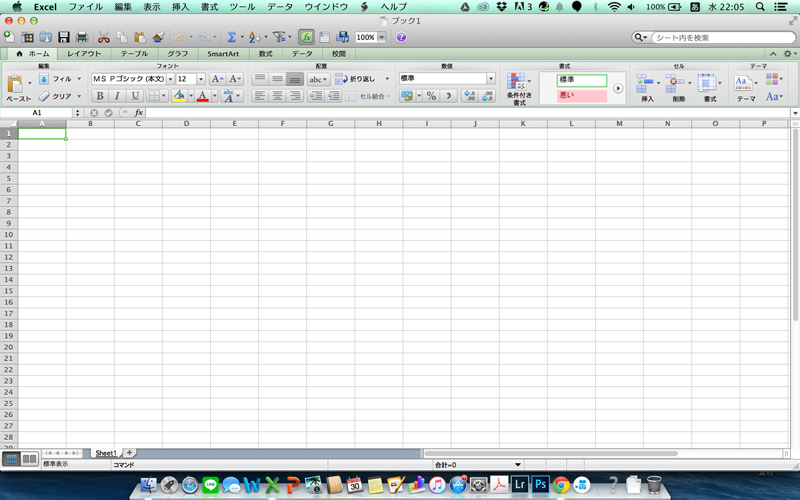The image size is (800, 500).
Task: Select the 悪い cell style
Action: coord(581,96)
